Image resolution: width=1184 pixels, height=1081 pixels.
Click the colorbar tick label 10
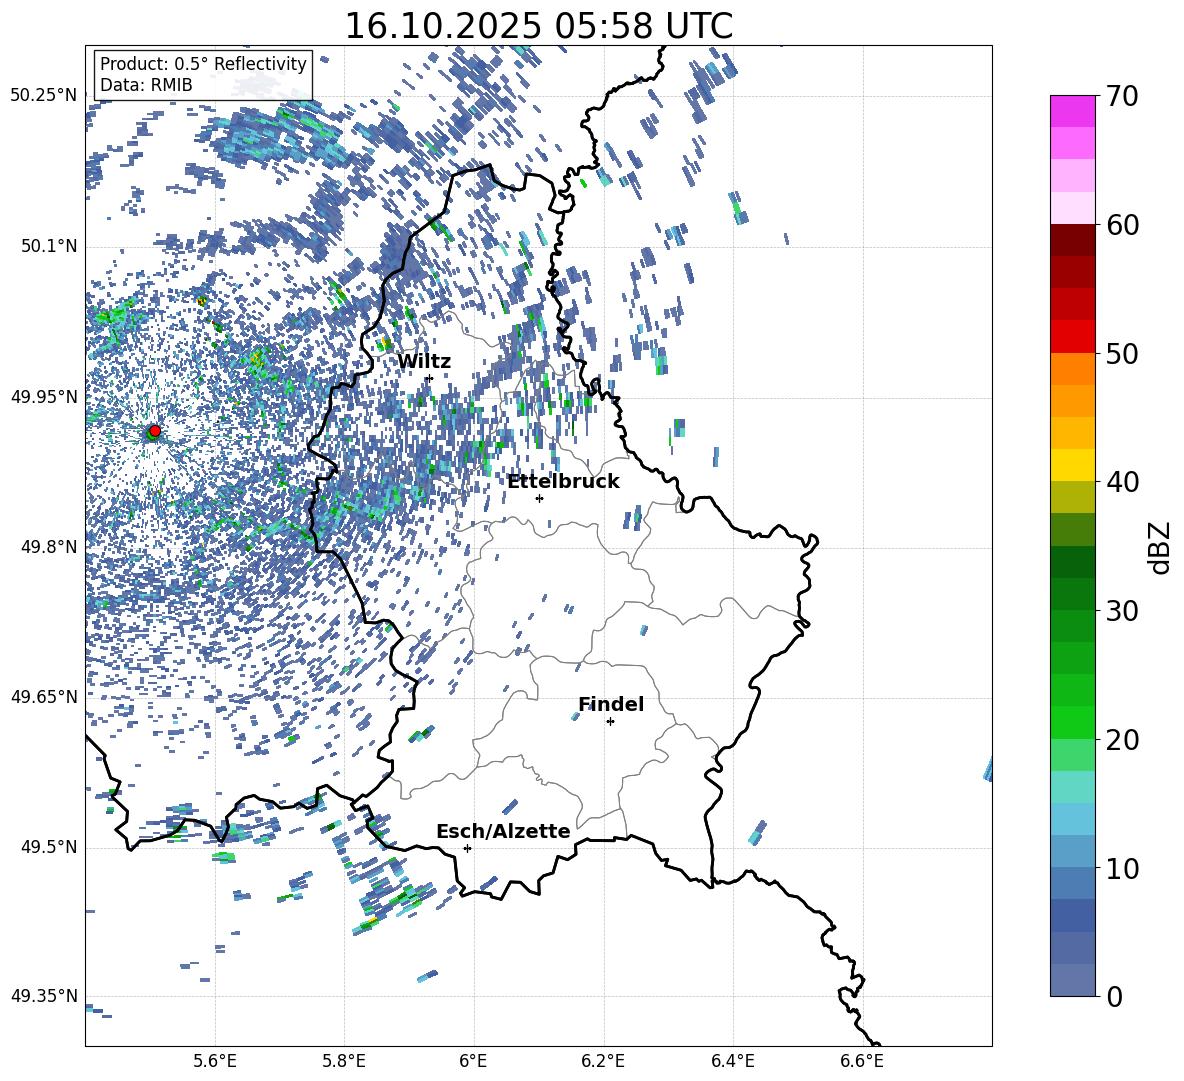1122,869
